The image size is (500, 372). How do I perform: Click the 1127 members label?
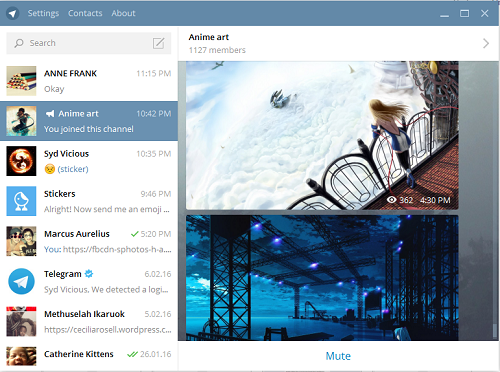pyautogui.click(x=217, y=50)
